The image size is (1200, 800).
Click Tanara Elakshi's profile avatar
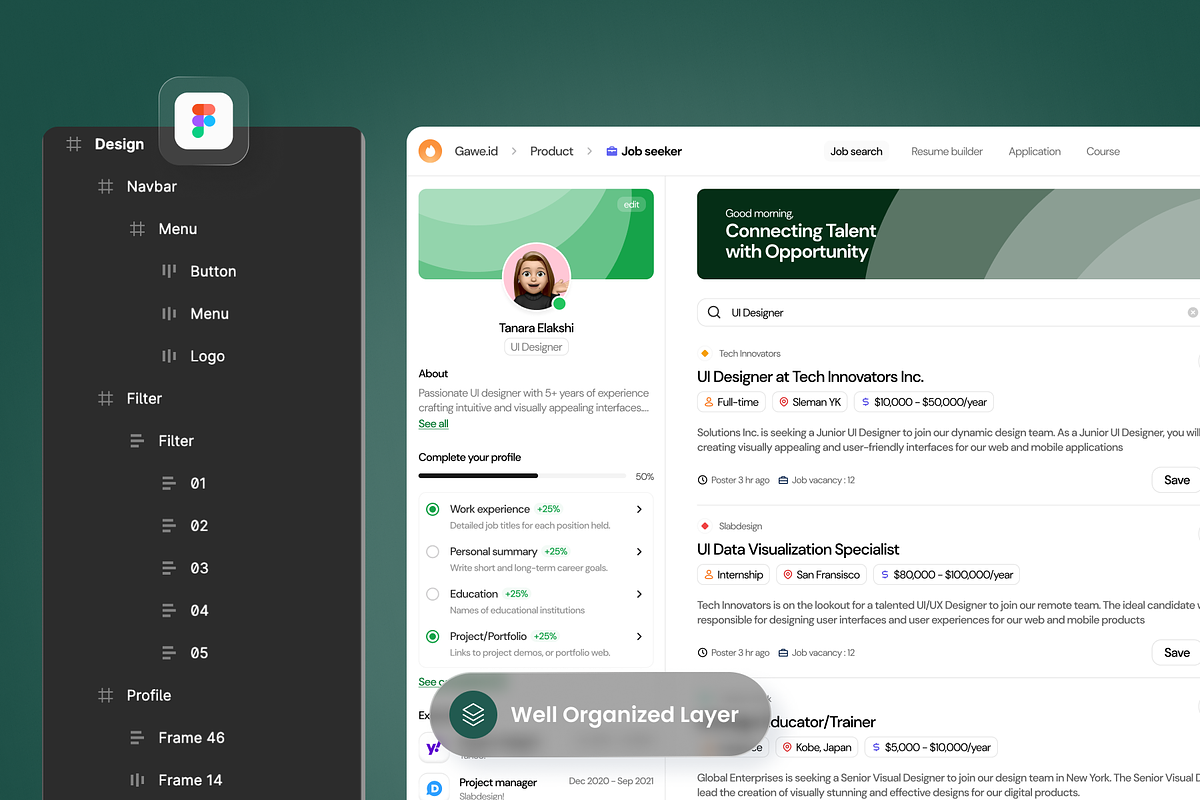536,277
